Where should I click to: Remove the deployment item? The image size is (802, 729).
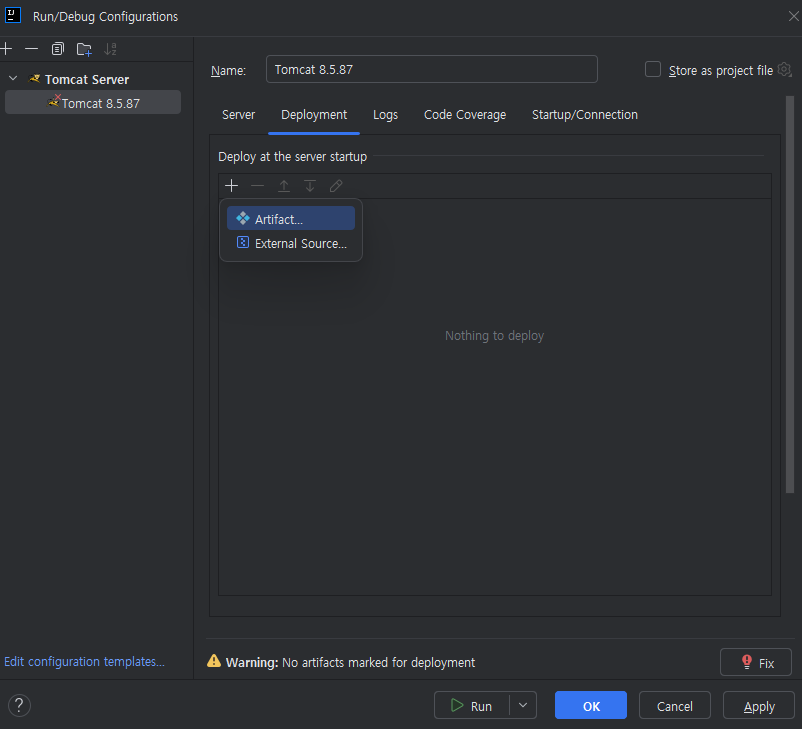(x=257, y=186)
